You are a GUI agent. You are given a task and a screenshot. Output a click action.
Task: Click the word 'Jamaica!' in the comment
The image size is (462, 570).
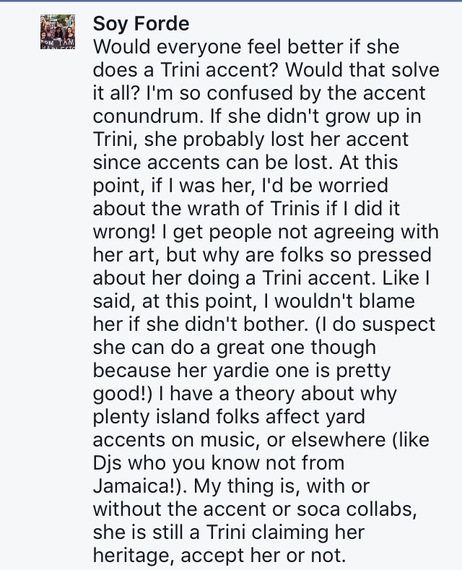[x=137, y=486]
